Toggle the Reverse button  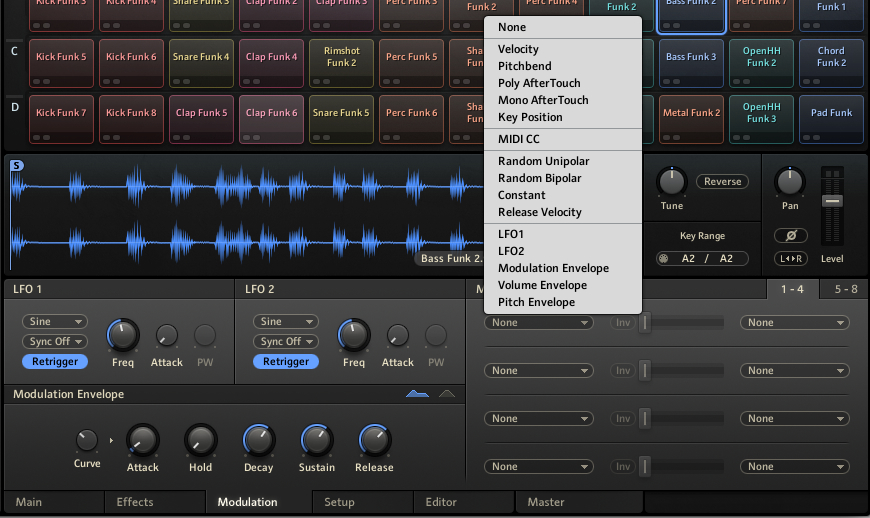[x=722, y=181]
